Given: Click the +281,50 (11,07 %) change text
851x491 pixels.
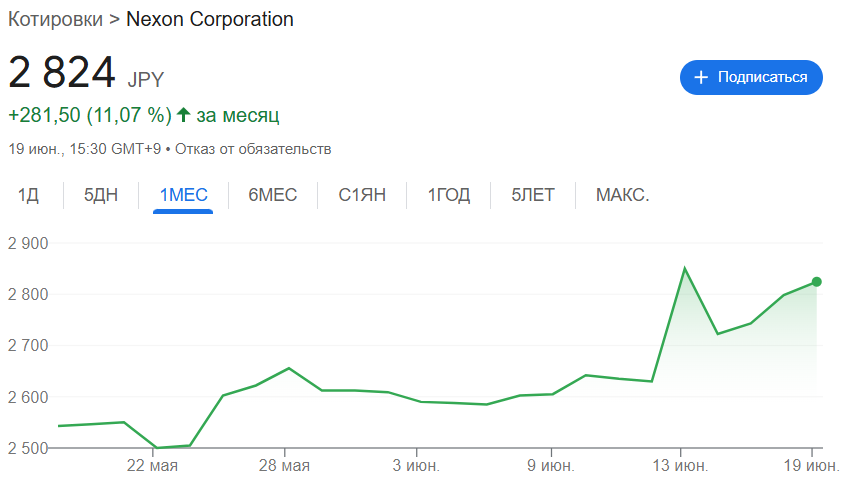Looking at the screenshot, I should pyautogui.click(x=90, y=115).
